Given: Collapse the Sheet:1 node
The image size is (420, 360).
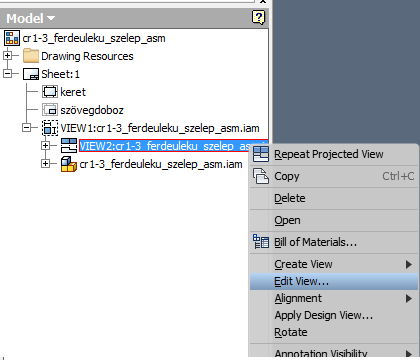Looking at the screenshot, I should click(7, 74).
